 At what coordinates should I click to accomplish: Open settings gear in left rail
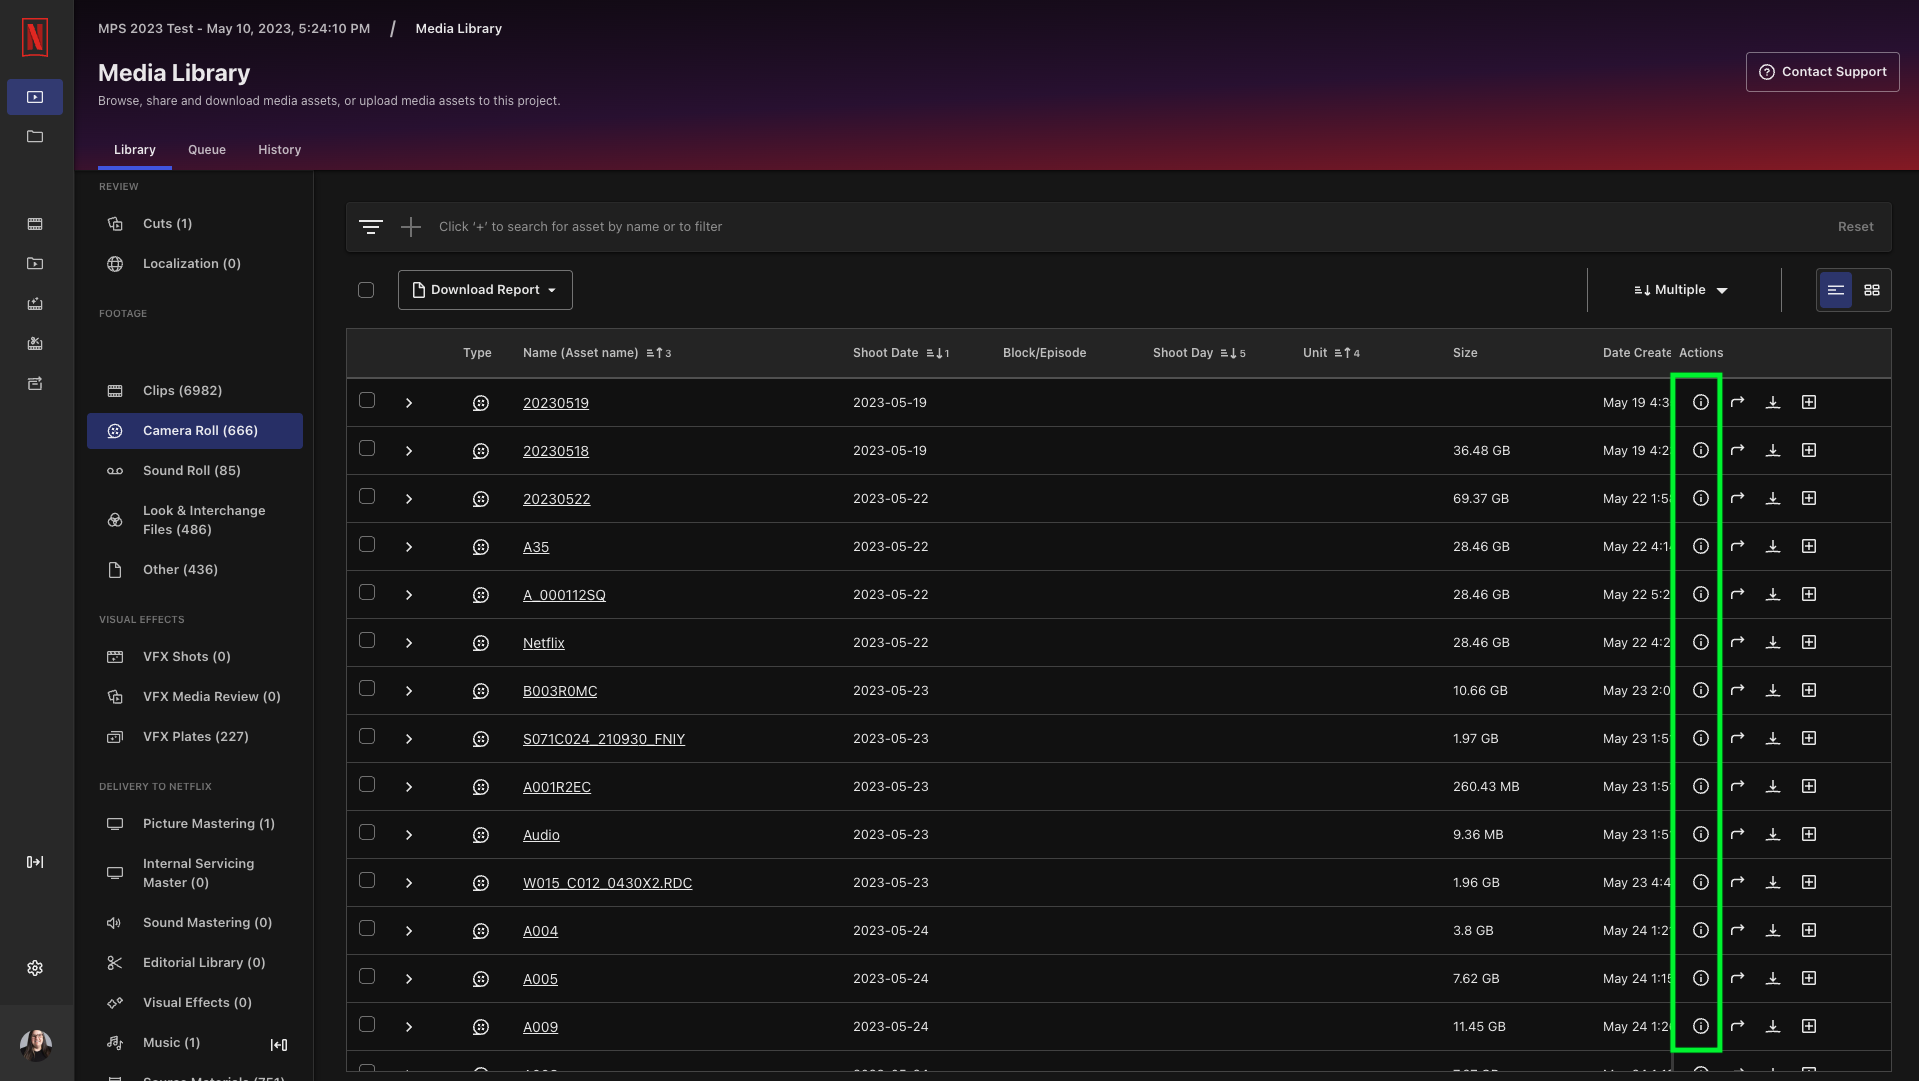tap(35, 968)
